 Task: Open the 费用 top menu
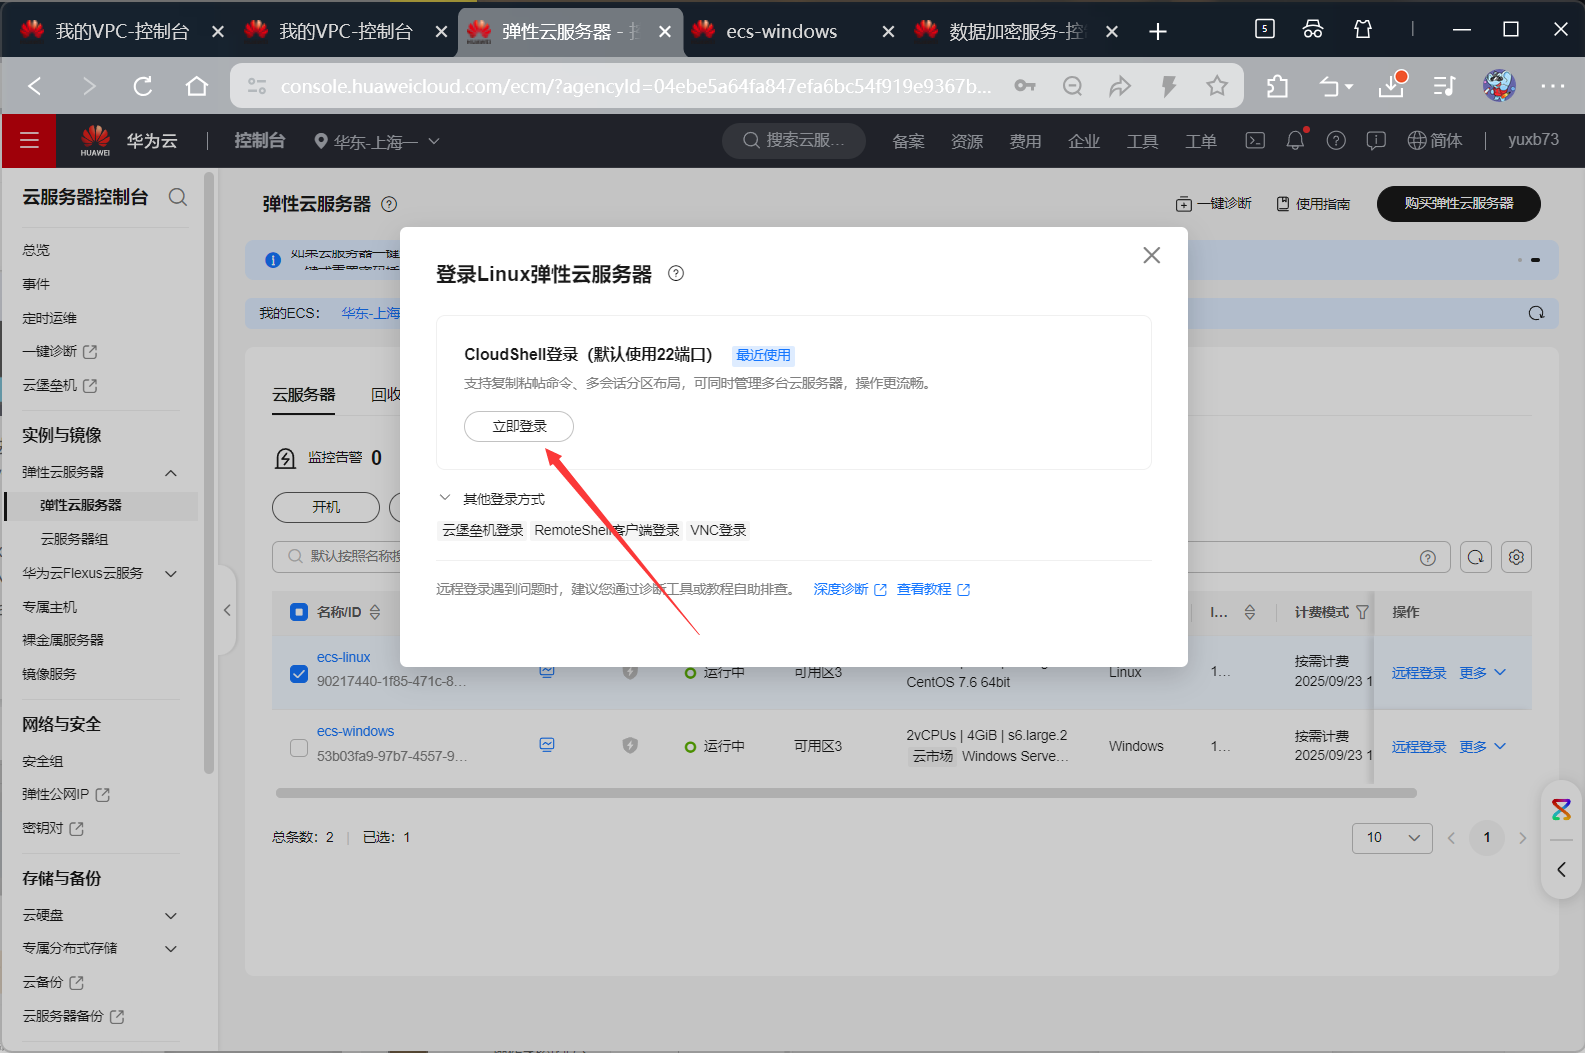(x=1025, y=141)
